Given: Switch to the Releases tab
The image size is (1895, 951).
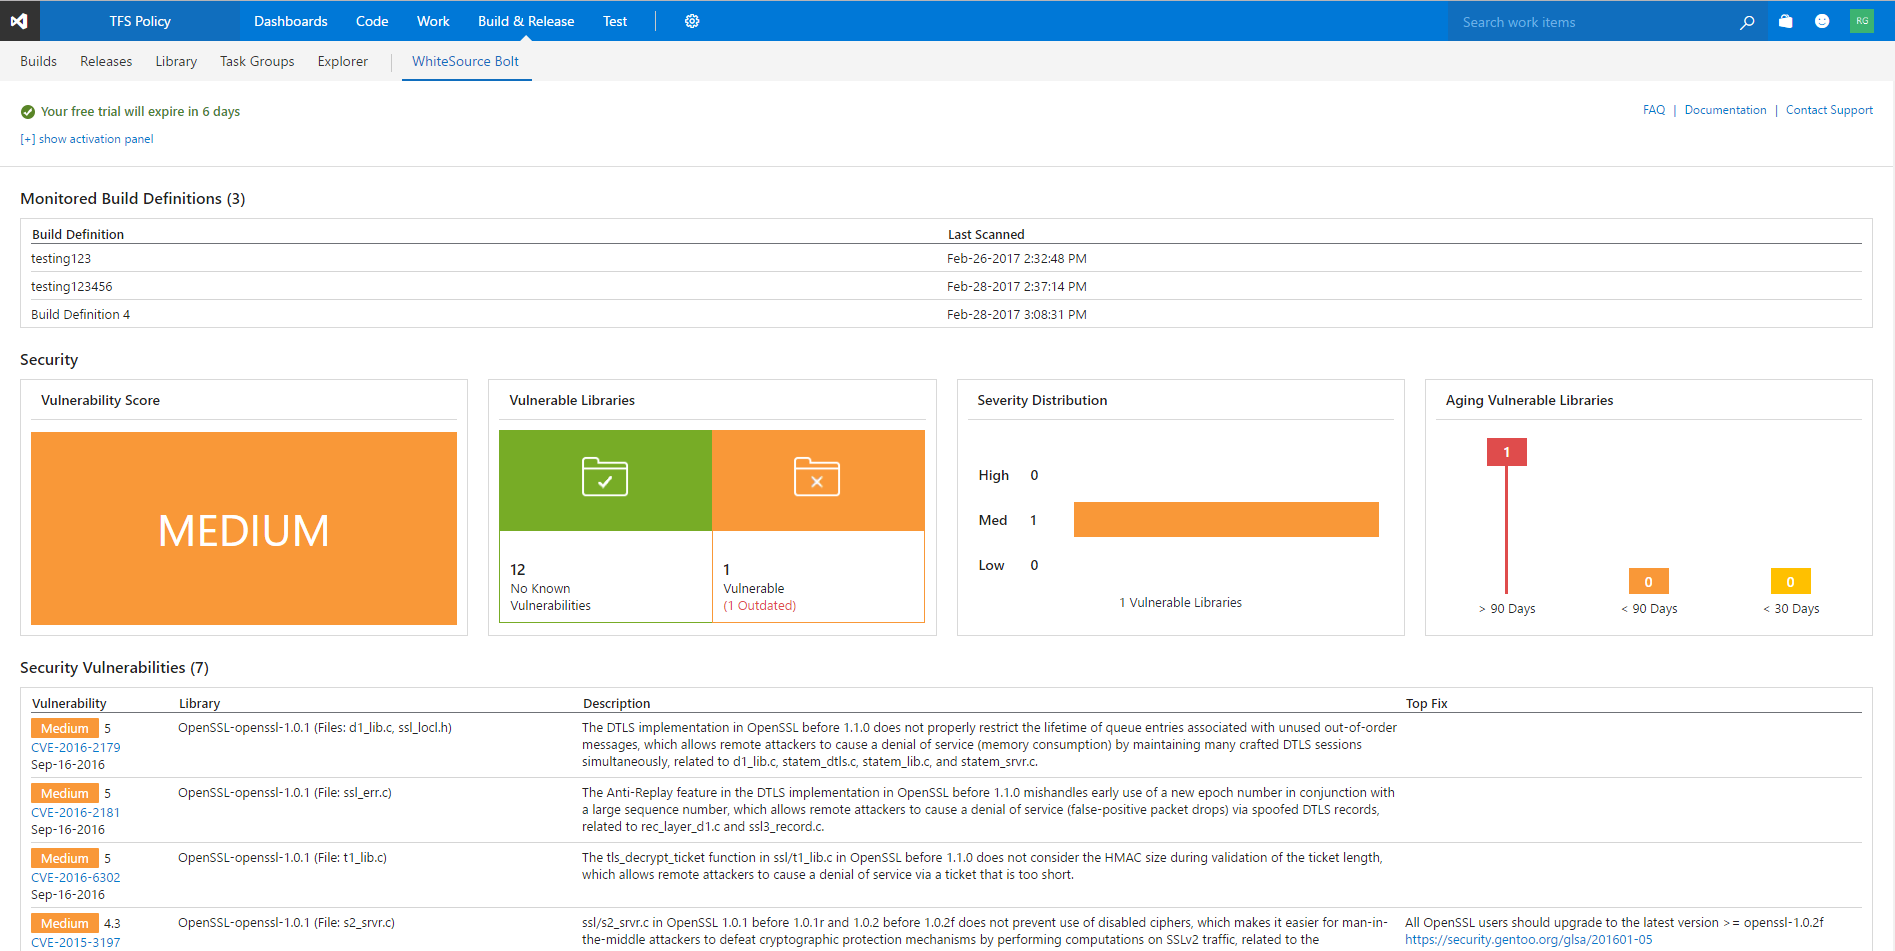Looking at the screenshot, I should (106, 61).
